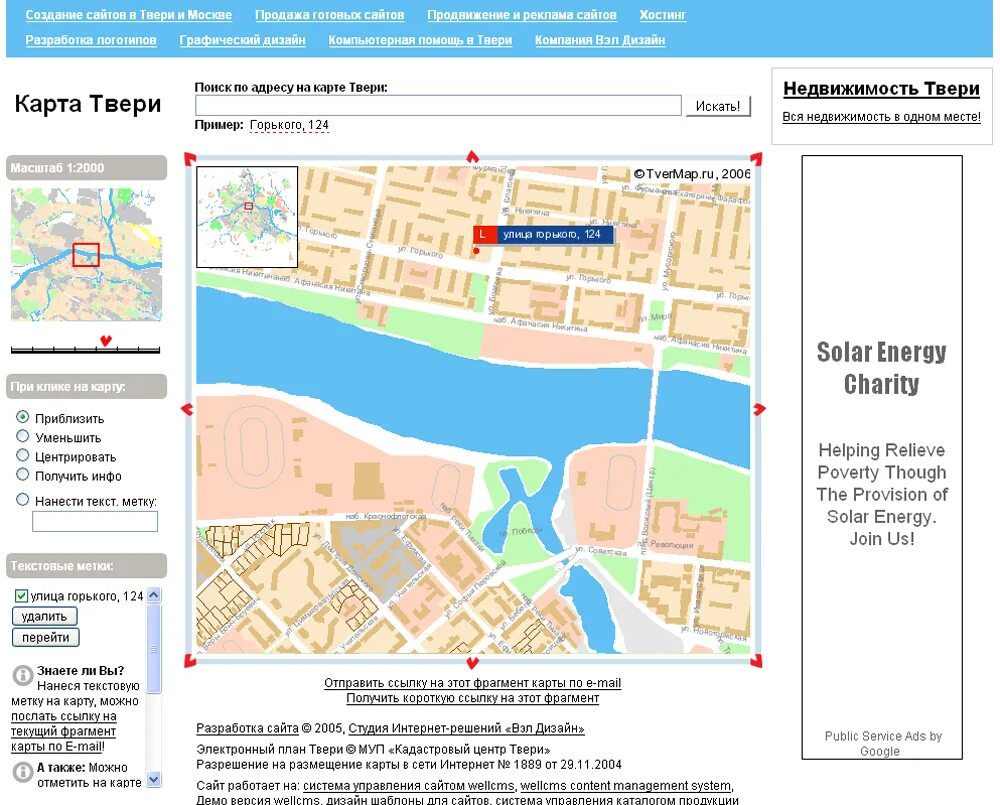Open 'Вся недвижимость в одном месте!' link
The height and width of the screenshot is (805, 1000).
point(881,117)
